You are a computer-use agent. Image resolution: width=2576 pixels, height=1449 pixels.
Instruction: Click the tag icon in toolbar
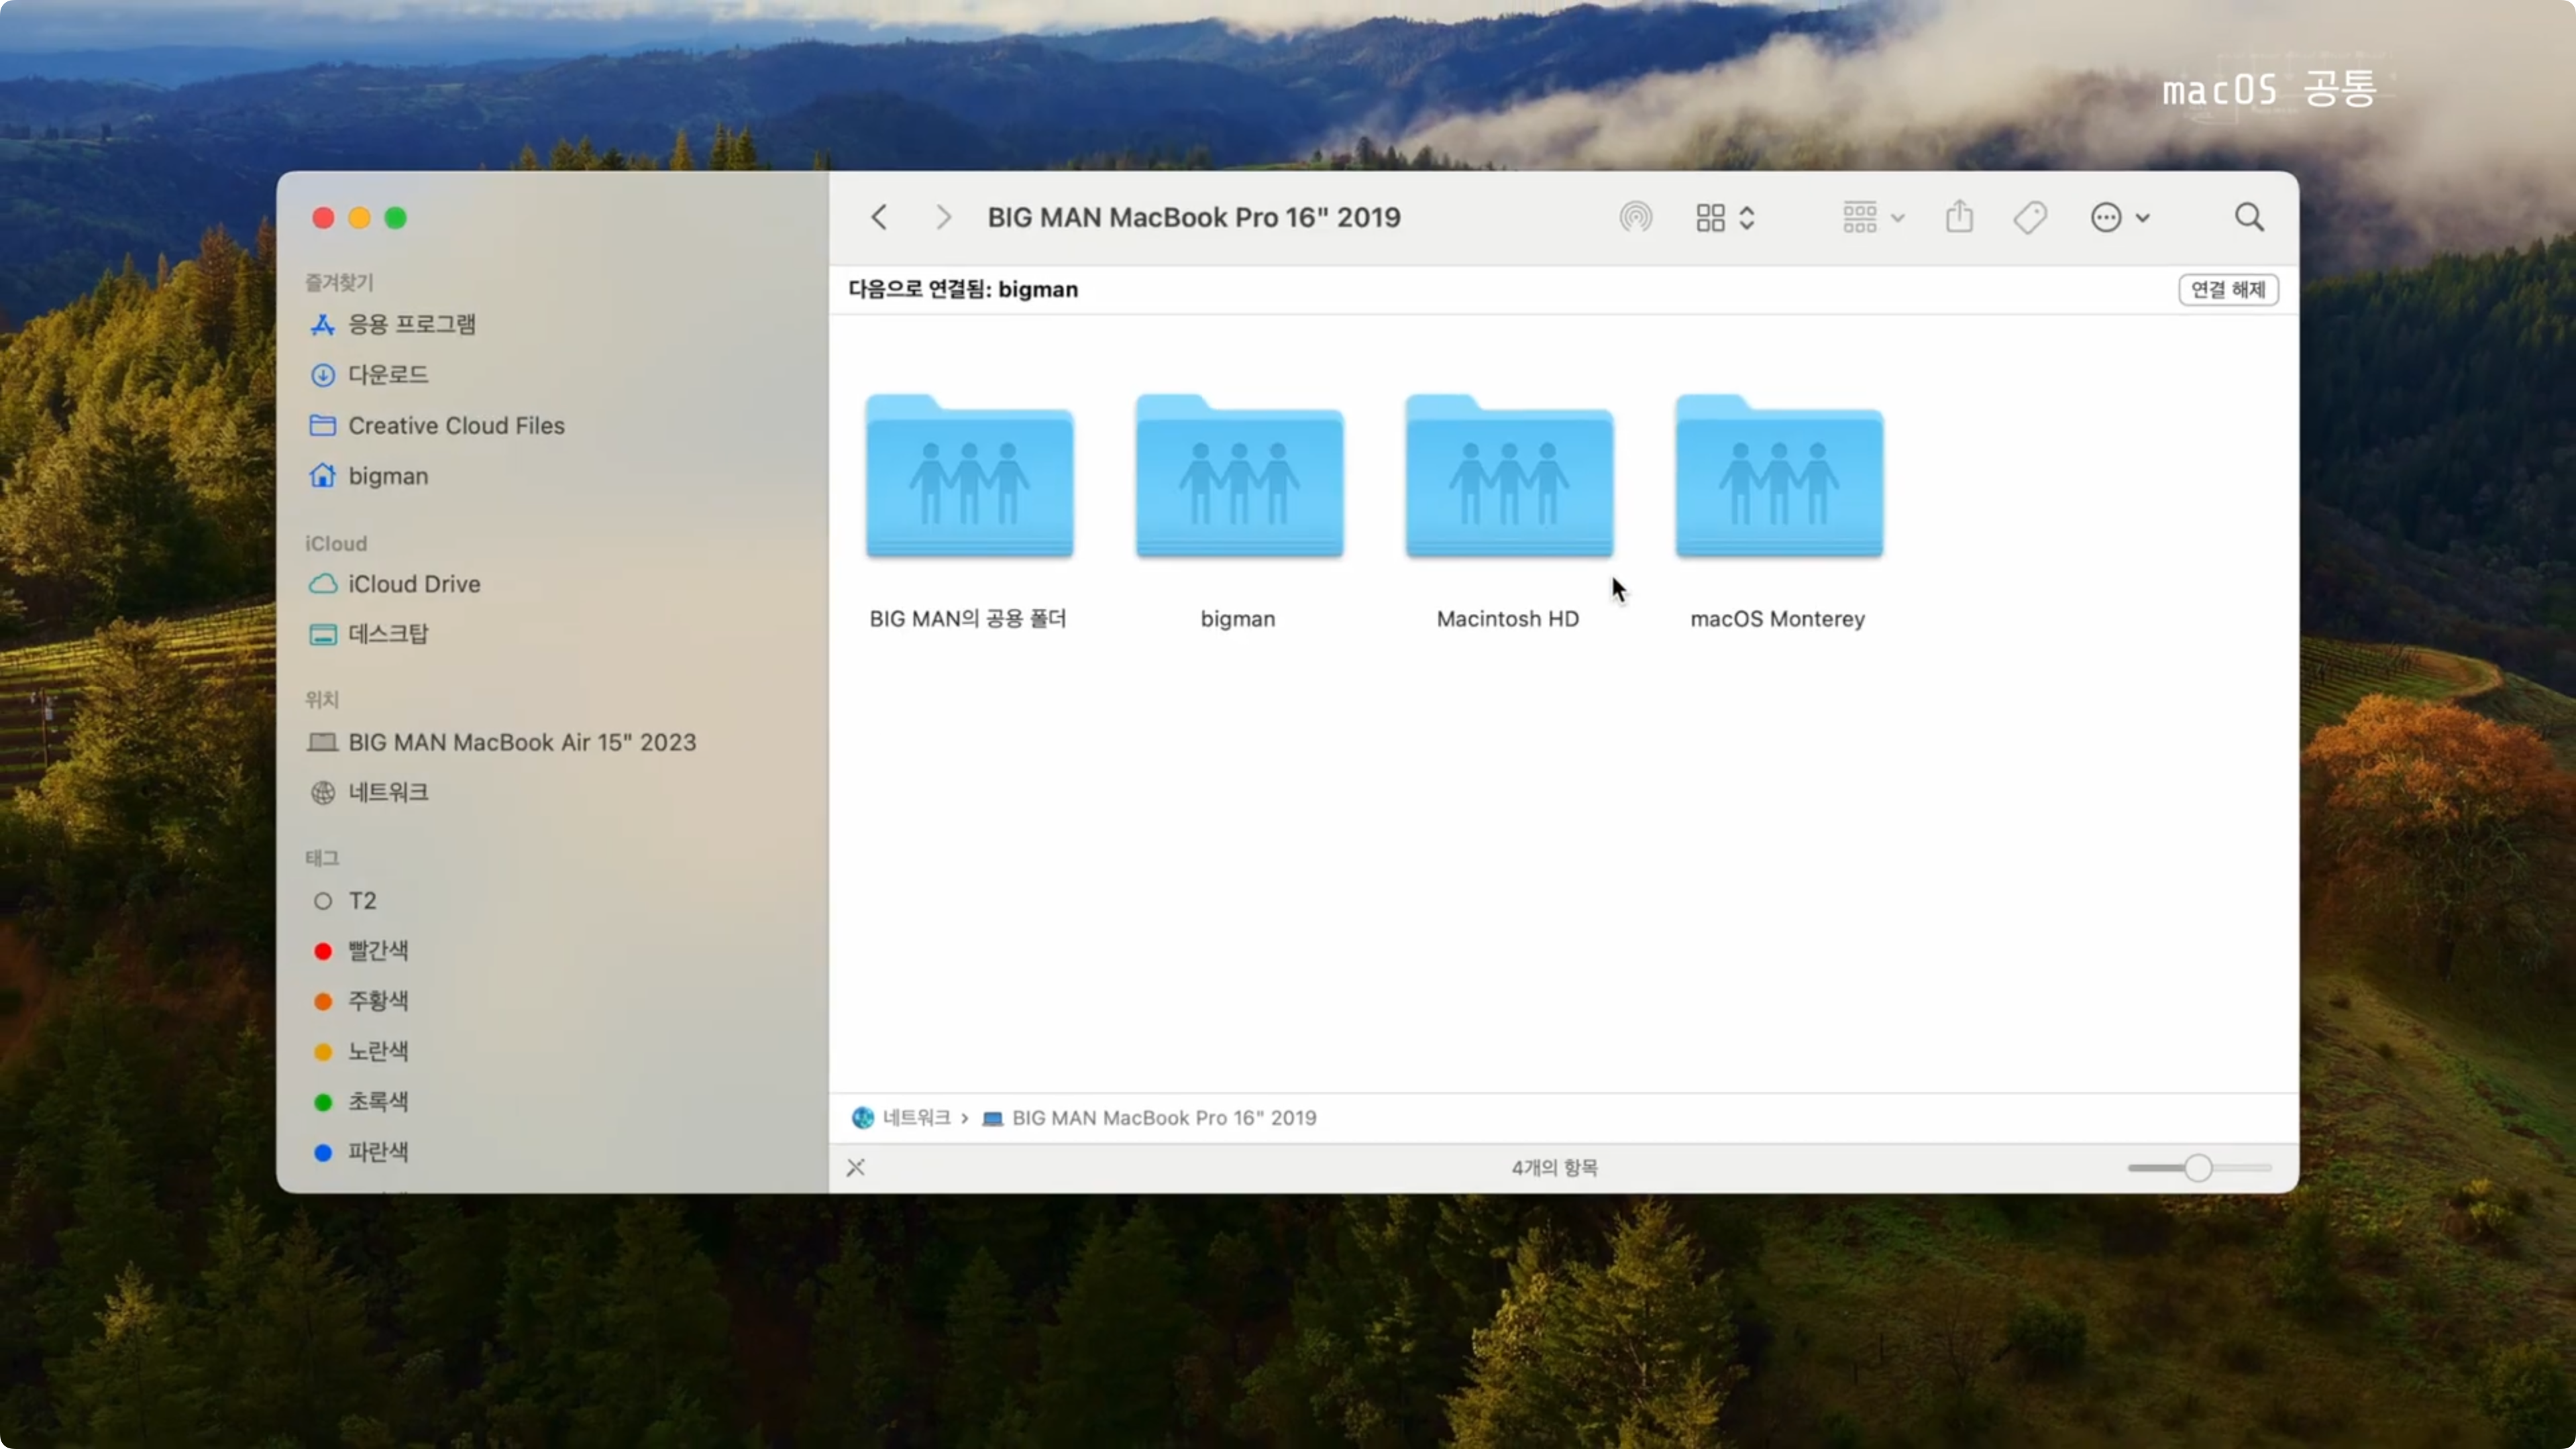tap(2030, 217)
